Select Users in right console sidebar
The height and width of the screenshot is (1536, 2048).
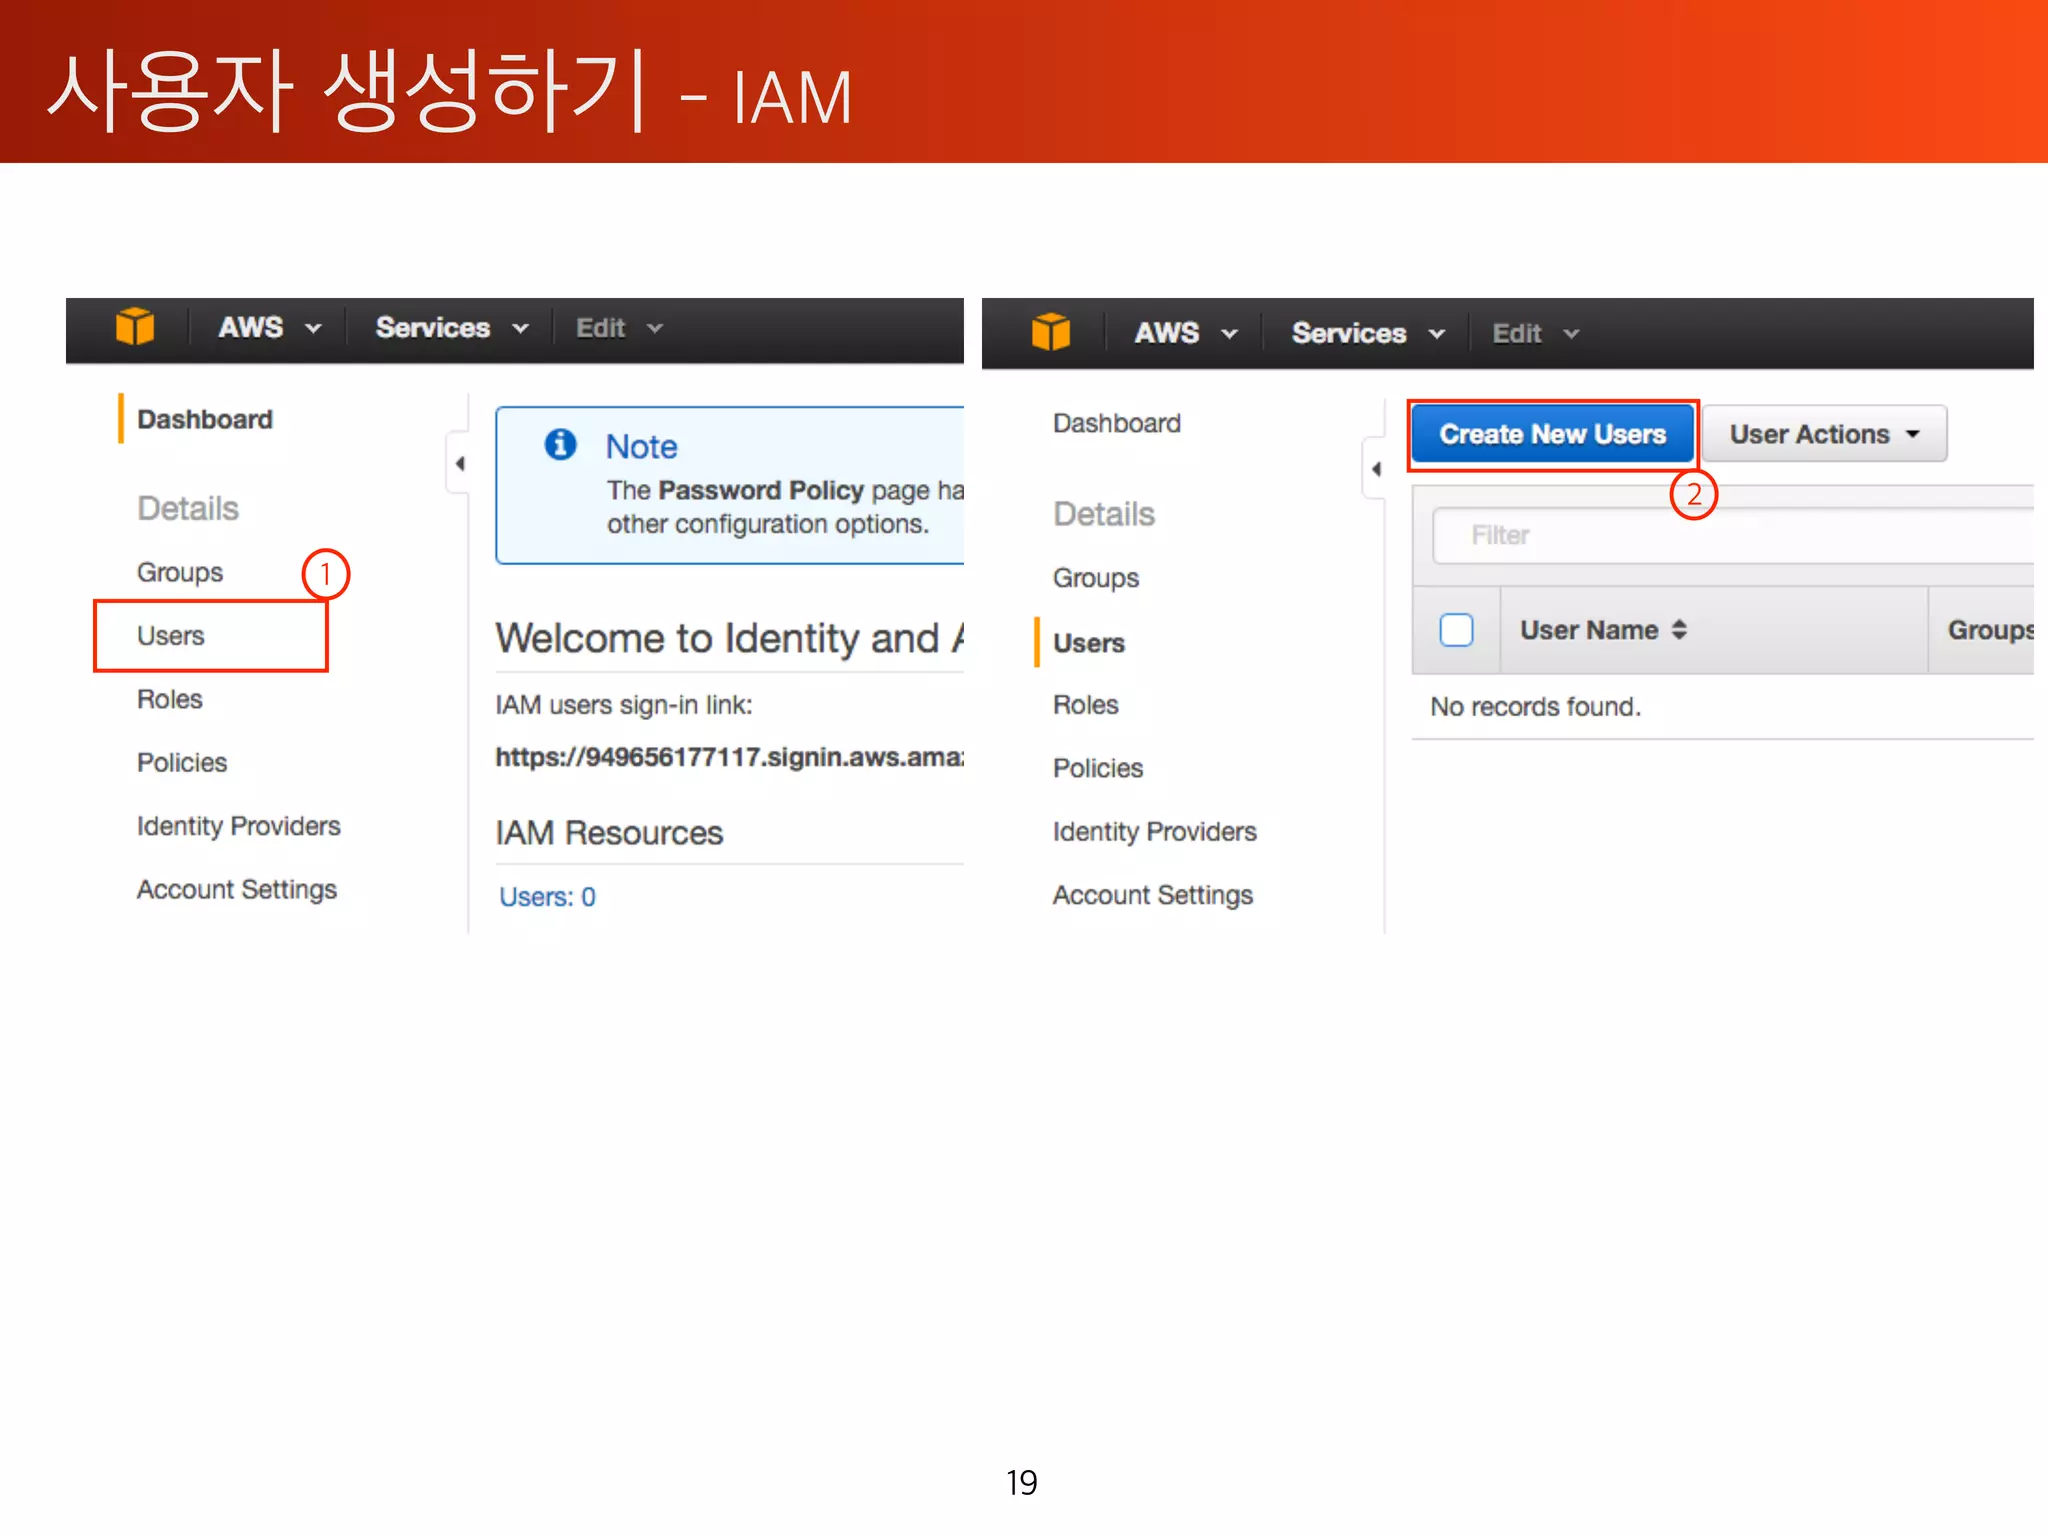pos(1089,643)
